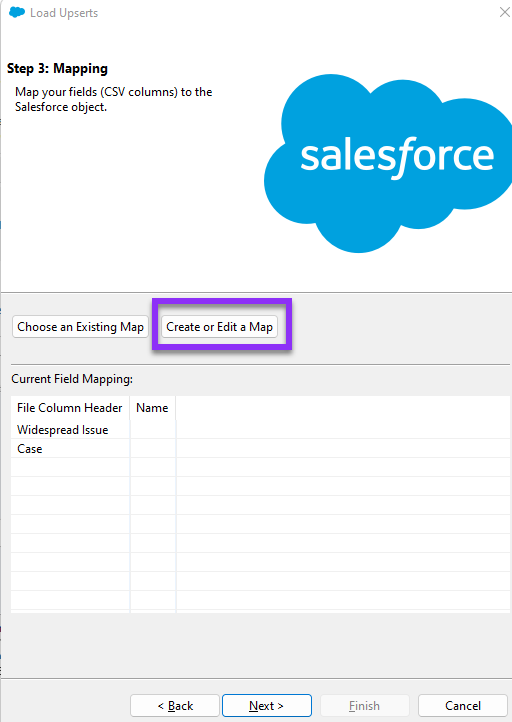Proceed with the Next button
Viewport: 512px width, 722px height.
(x=267, y=705)
